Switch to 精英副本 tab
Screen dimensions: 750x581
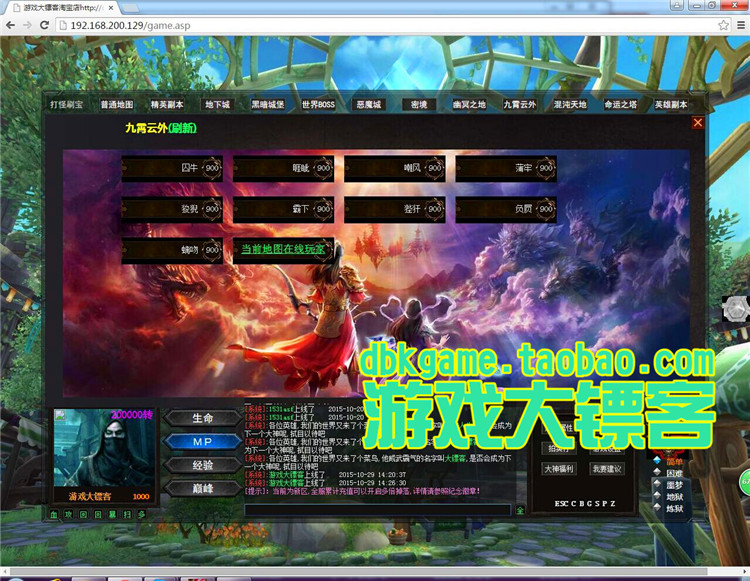point(167,104)
